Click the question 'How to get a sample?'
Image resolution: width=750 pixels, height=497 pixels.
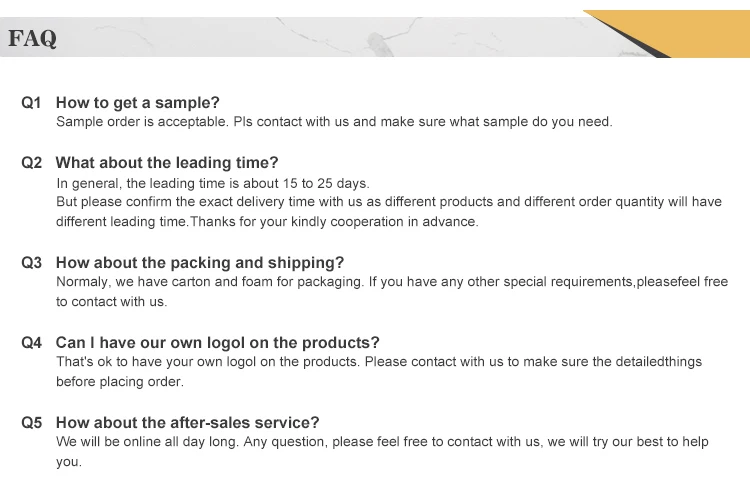click(137, 102)
